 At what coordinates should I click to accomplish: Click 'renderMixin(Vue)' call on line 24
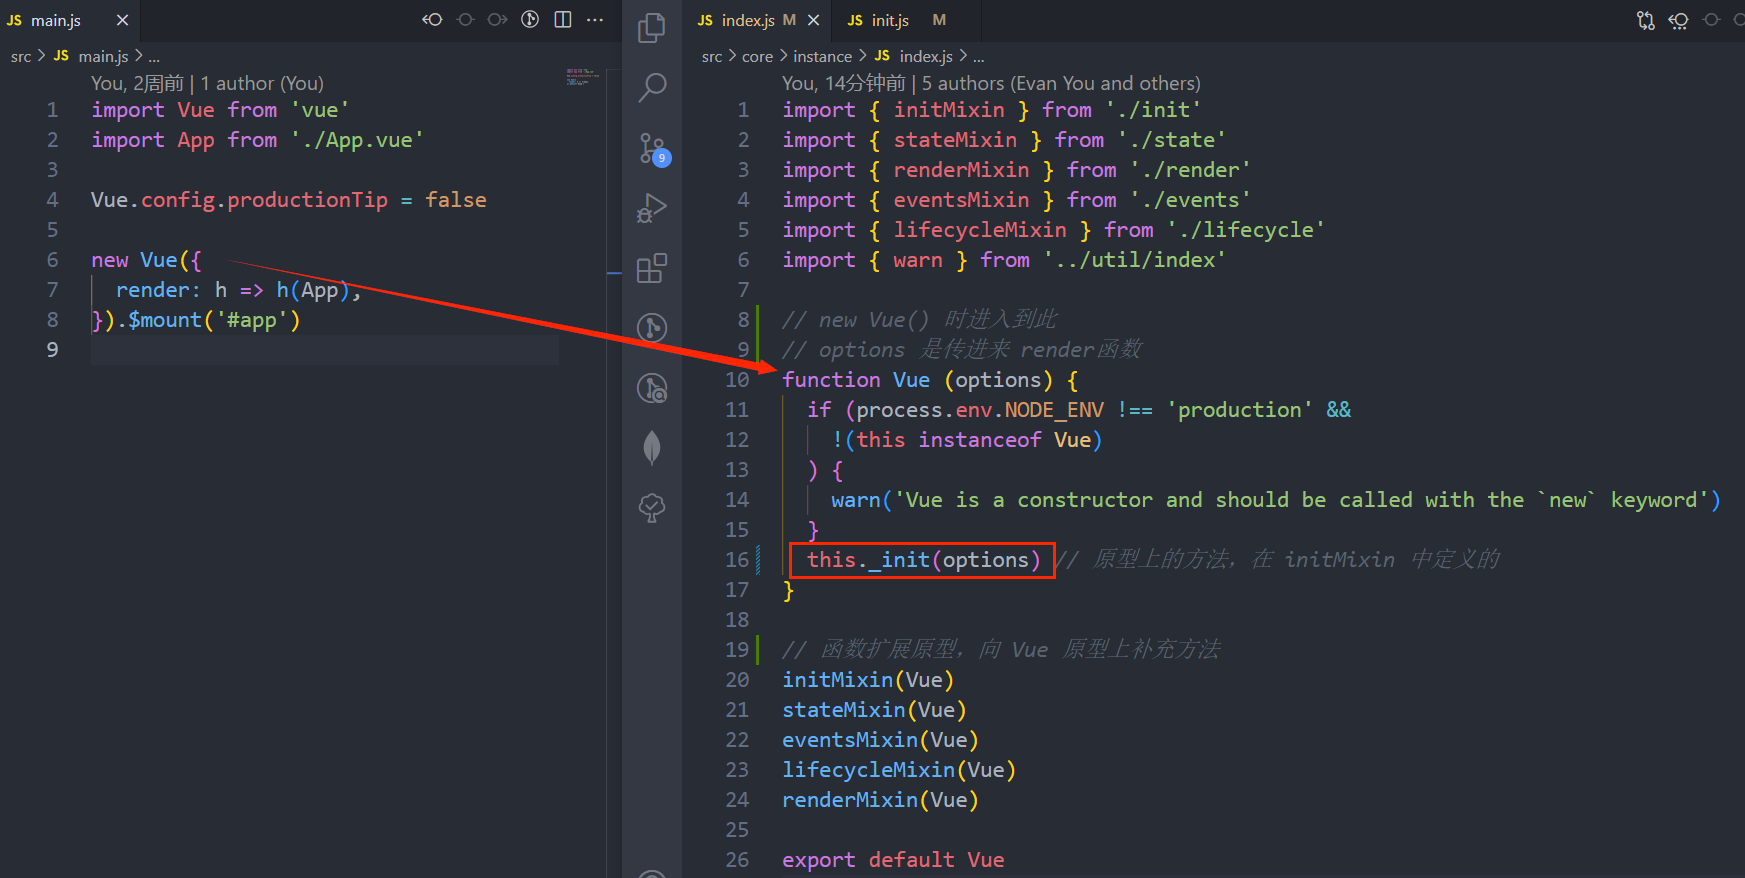[x=880, y=800]
